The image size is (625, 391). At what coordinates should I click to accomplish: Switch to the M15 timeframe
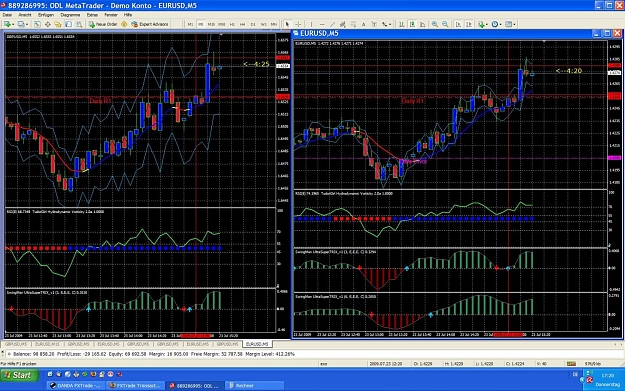pyautogui.click(x=211, y=24)
